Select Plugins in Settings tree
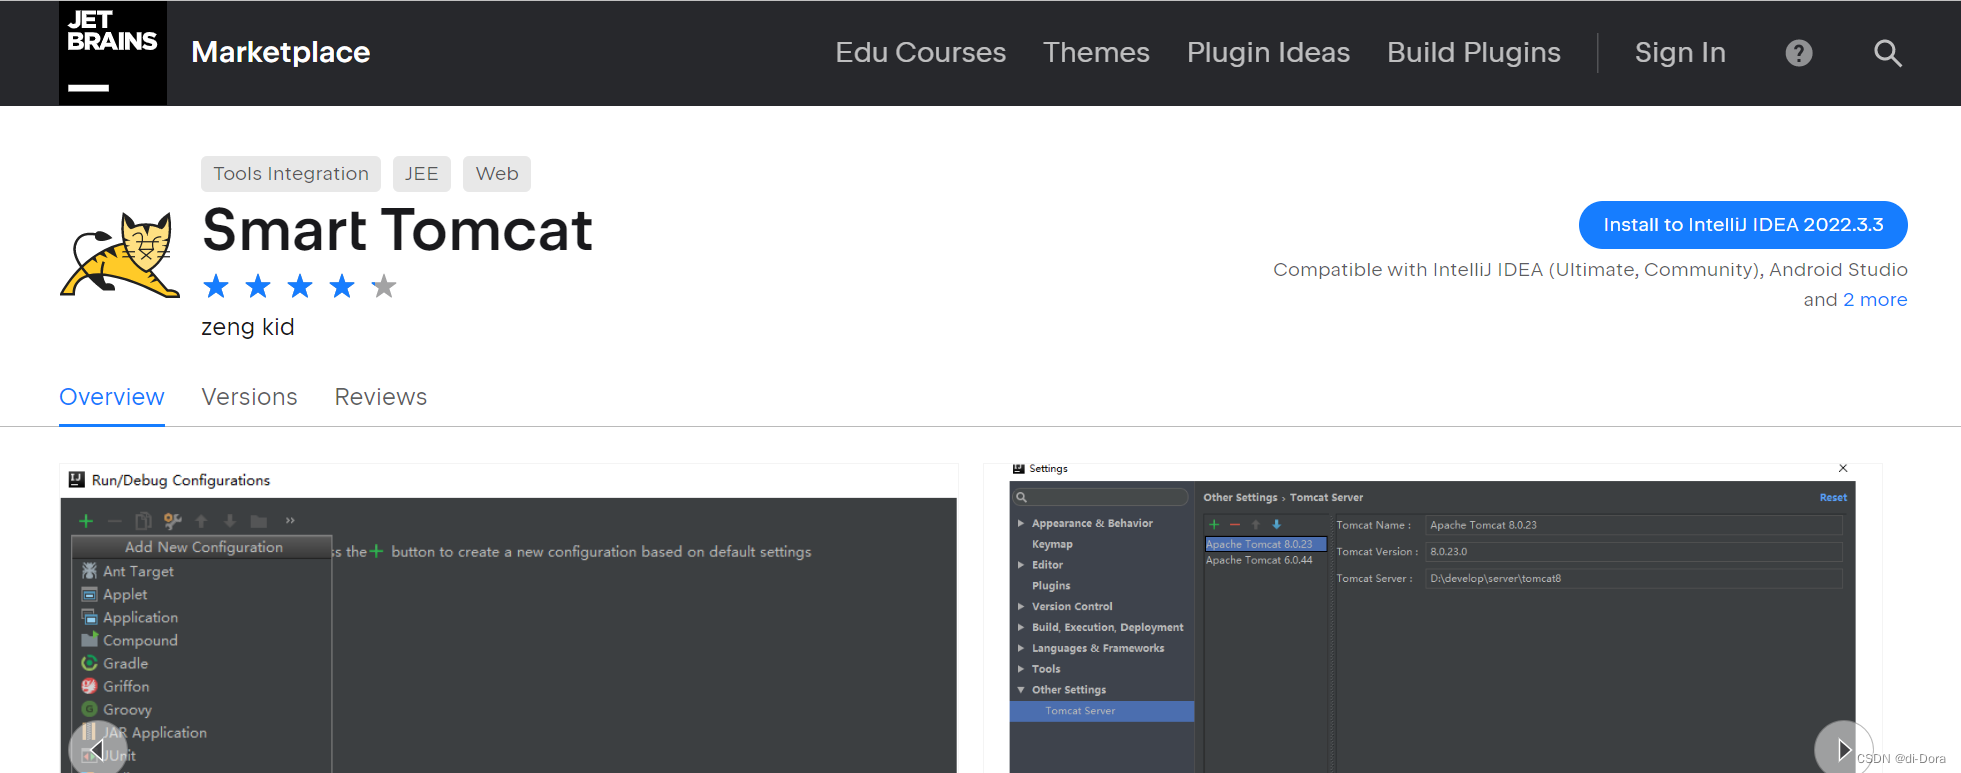1961x773 pixels. pyautogui.click(x=1051, y=586)
